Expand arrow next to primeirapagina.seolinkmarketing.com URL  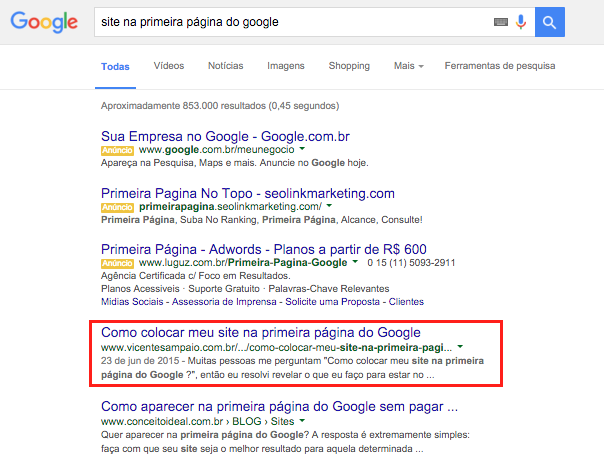329,206
